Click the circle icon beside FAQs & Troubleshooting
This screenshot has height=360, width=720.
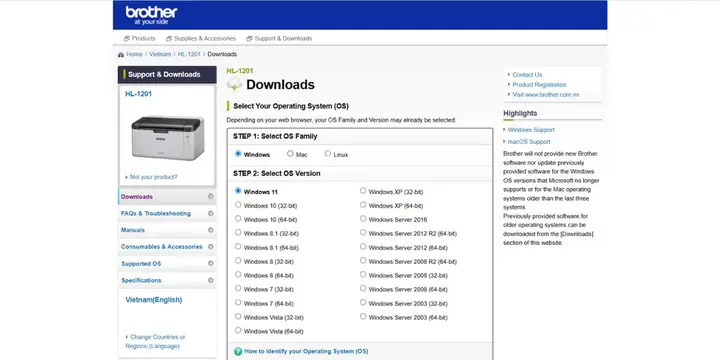[210, 214]
